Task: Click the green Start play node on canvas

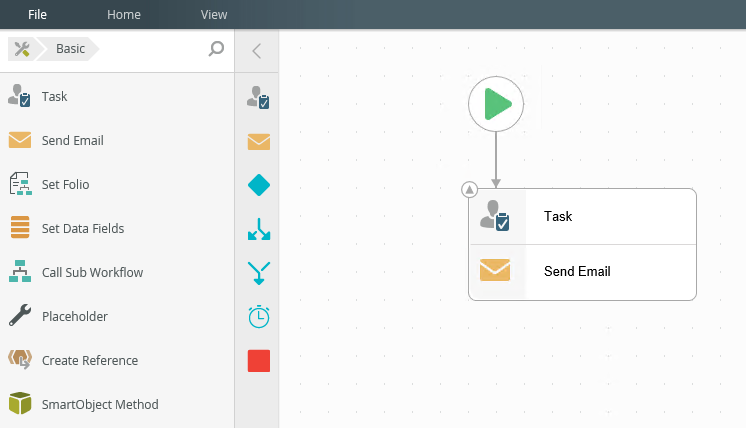Action: click(496, 104)
